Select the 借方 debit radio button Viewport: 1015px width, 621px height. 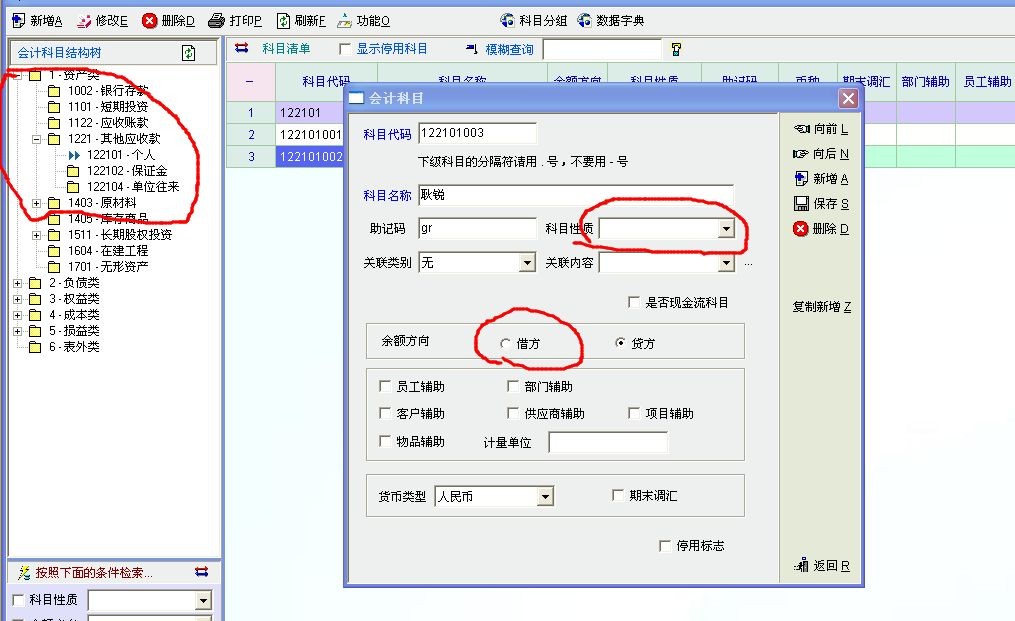pos(505,343)
